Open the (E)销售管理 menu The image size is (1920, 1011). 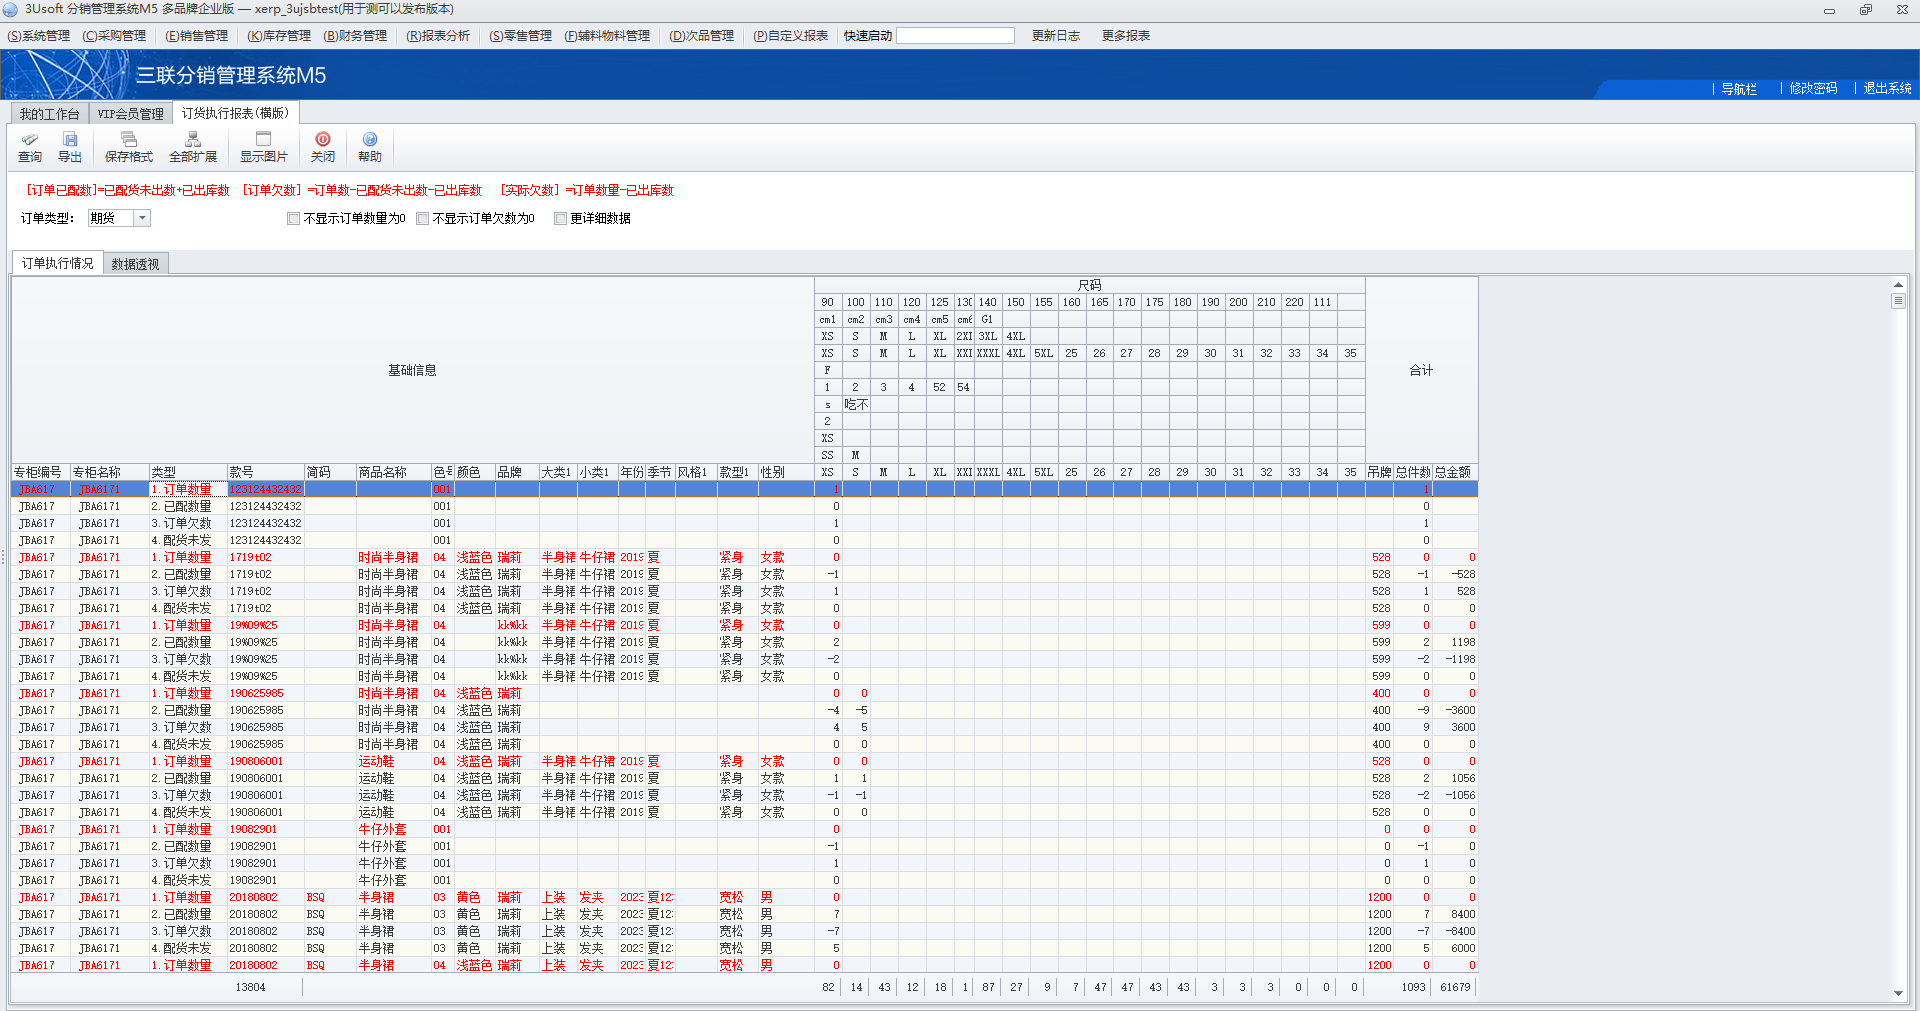197,36
